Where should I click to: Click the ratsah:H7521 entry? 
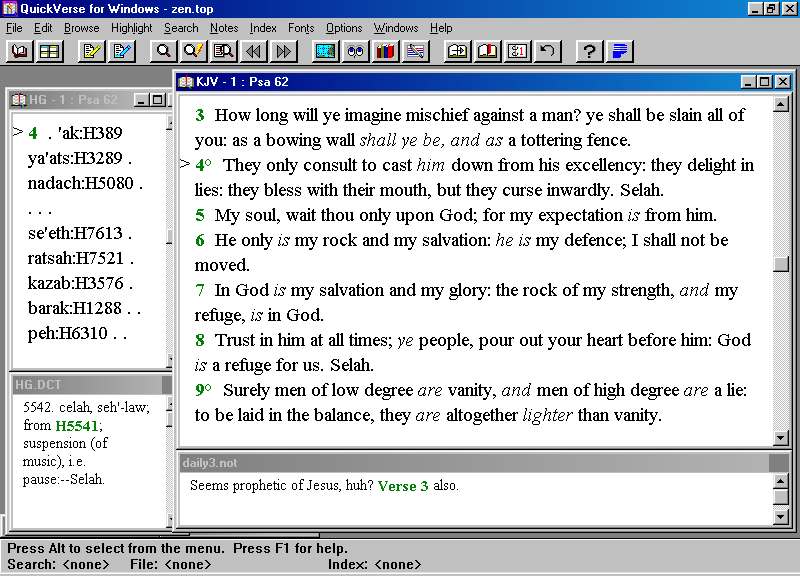[76, 258]
